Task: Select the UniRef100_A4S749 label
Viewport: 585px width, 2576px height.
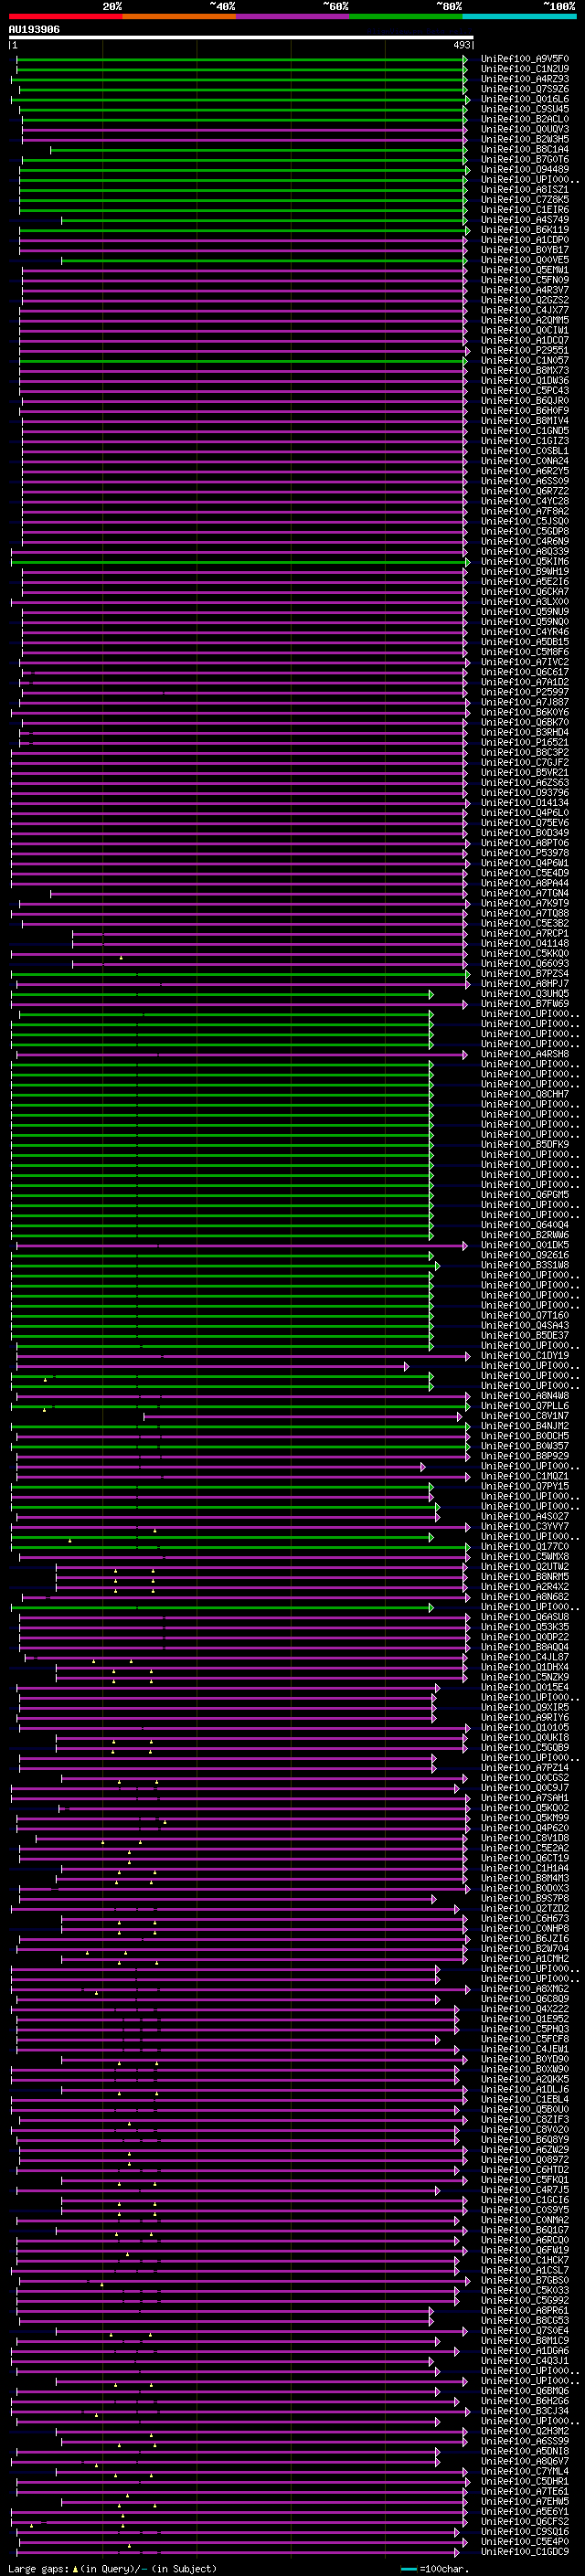Action: pyautogui.click(x=525, y=220)
